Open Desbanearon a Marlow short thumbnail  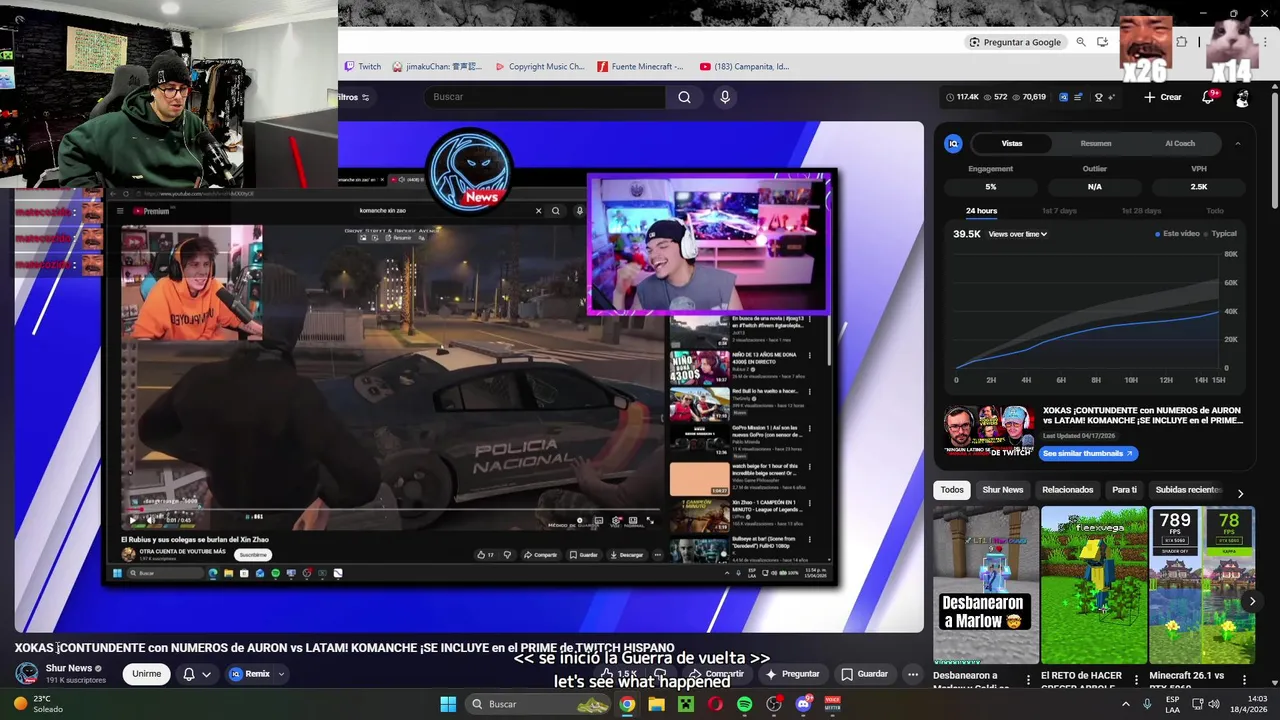(986, 585)
